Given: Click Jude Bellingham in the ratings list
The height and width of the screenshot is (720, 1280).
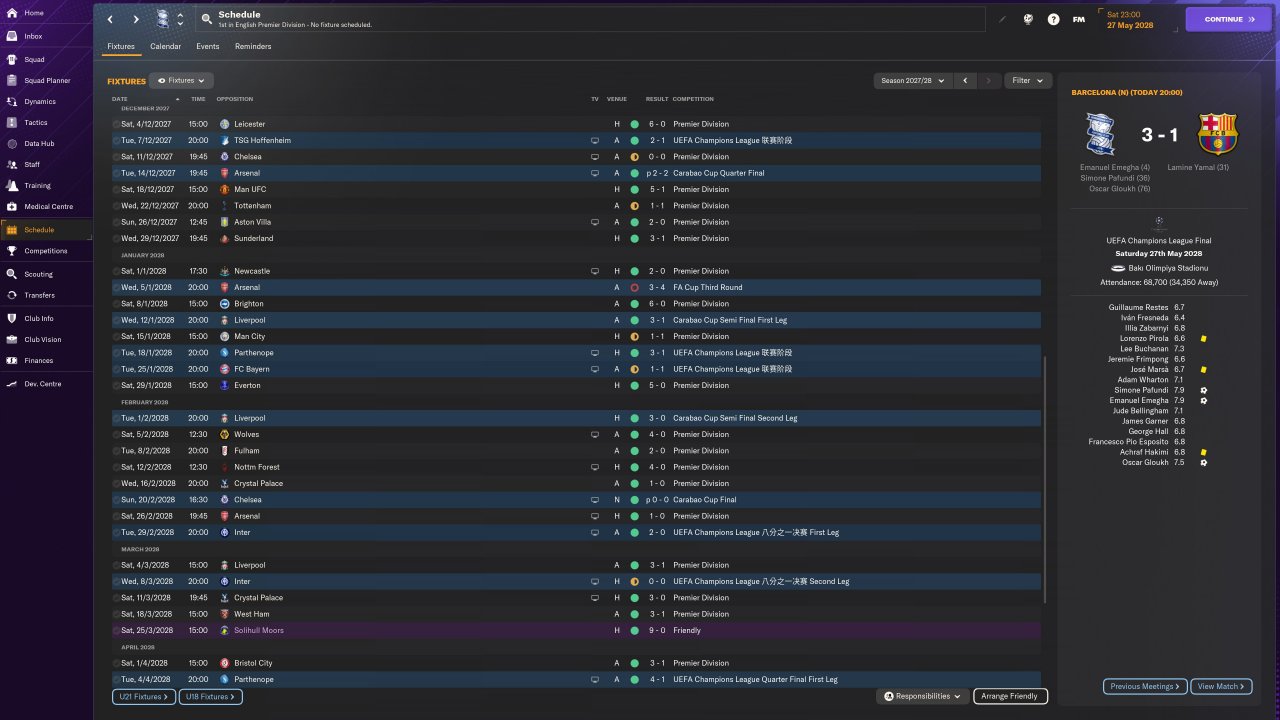Looking at the screenshot, I should tap(1140, 411).
